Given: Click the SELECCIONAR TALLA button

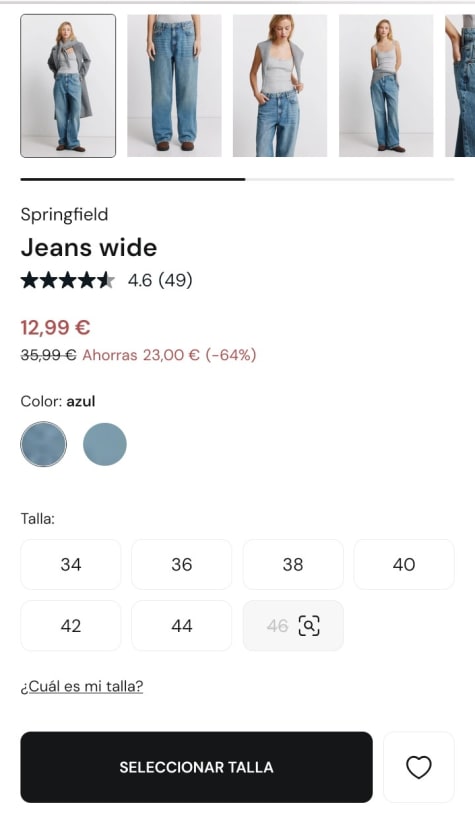Looking at the screenshot, I should (197, 767).
